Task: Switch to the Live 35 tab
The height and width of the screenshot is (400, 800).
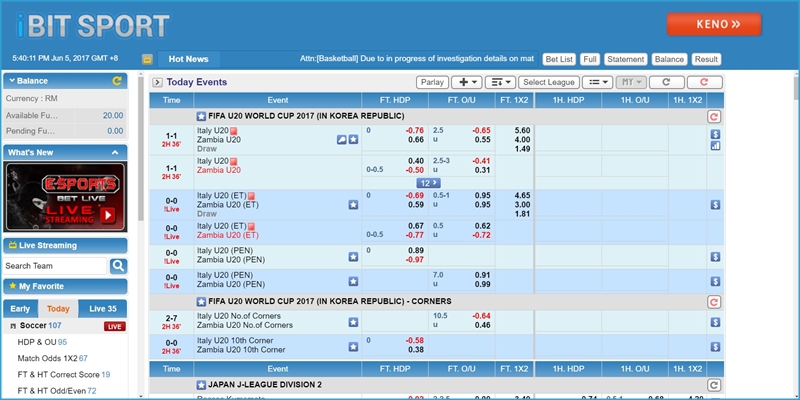Action: click(x=103, y=309)
